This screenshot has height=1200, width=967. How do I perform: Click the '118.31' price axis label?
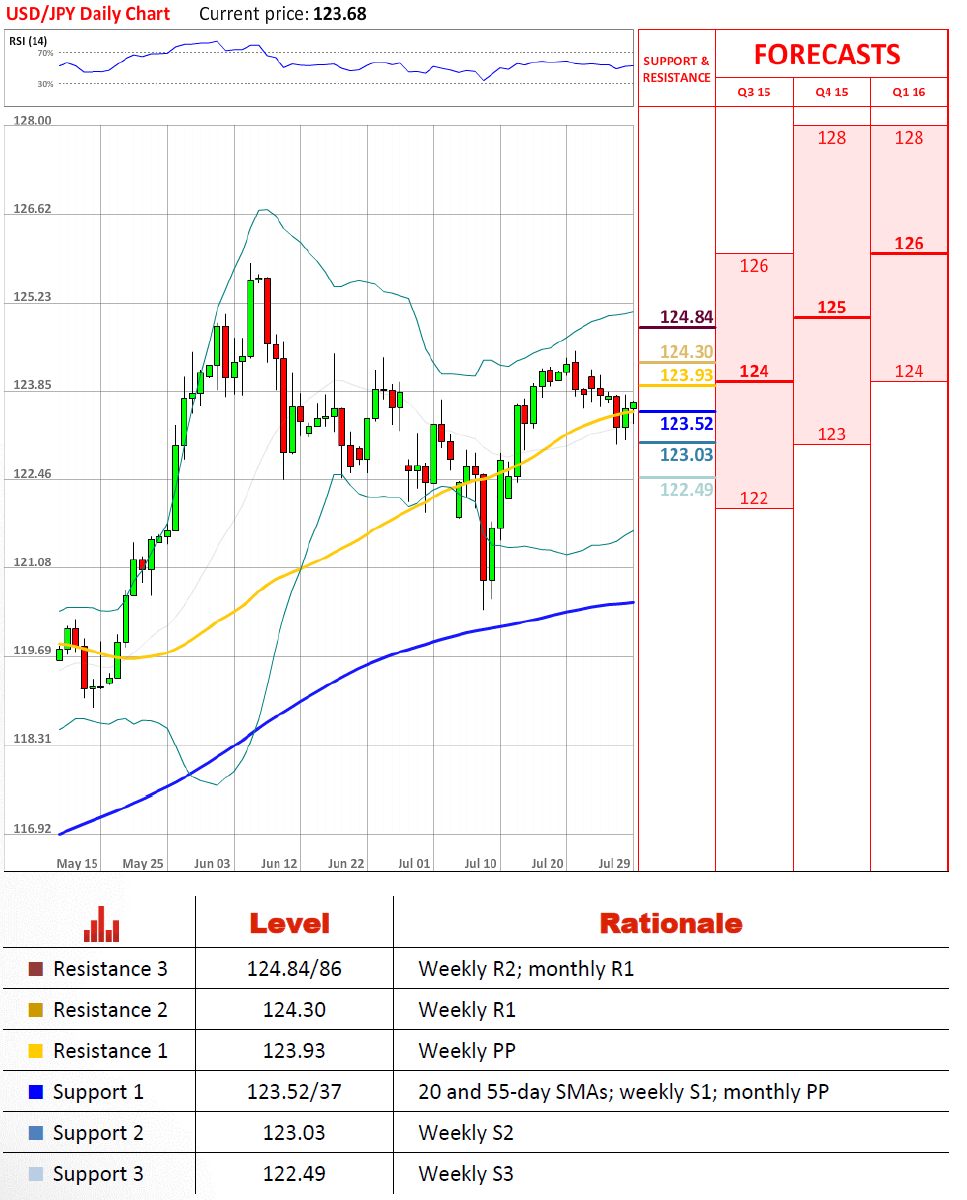pyautogui.click(x=32, y=739)
